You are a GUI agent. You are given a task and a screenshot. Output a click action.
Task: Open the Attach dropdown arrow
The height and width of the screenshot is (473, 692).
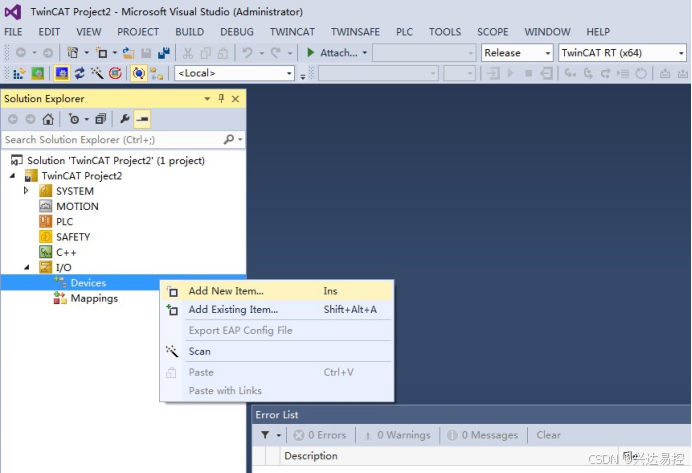click(365, 53)
